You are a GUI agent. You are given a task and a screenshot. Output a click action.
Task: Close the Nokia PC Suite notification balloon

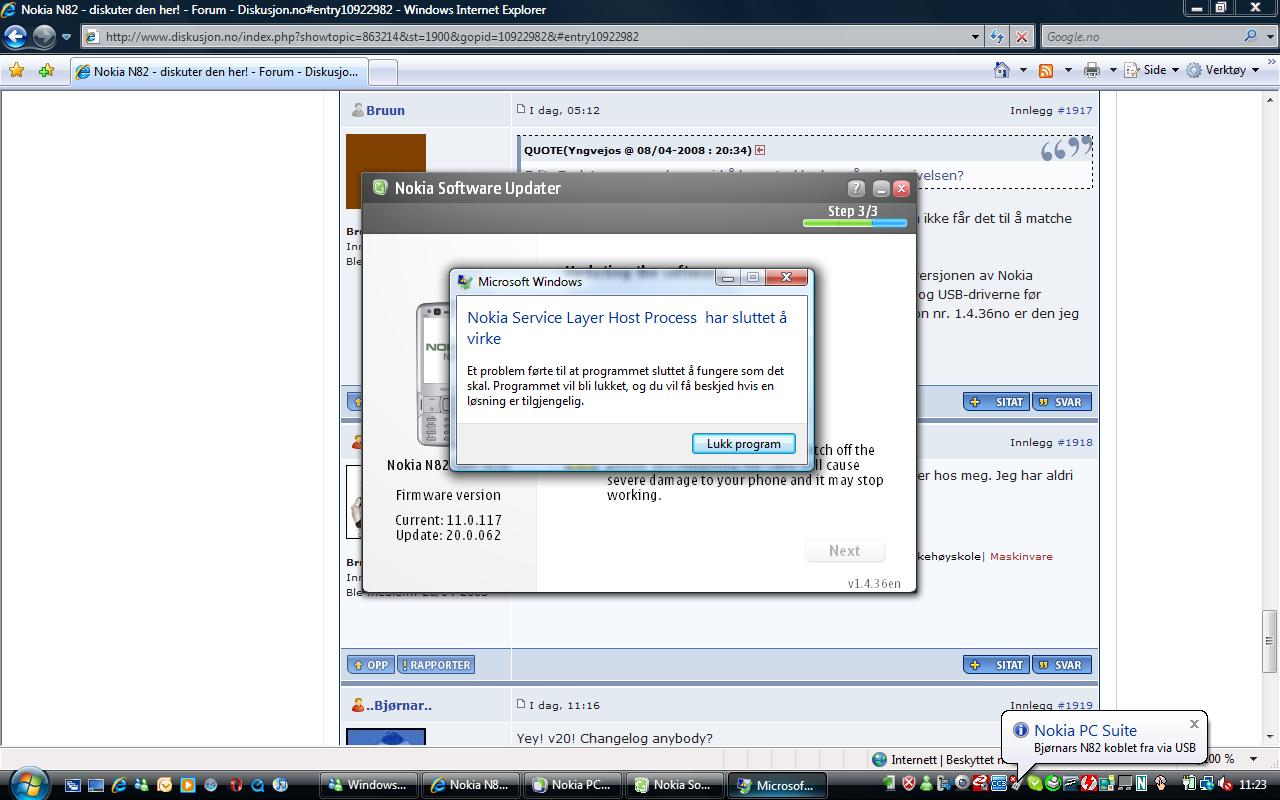pyautogui.click(x=1194, y=724)
